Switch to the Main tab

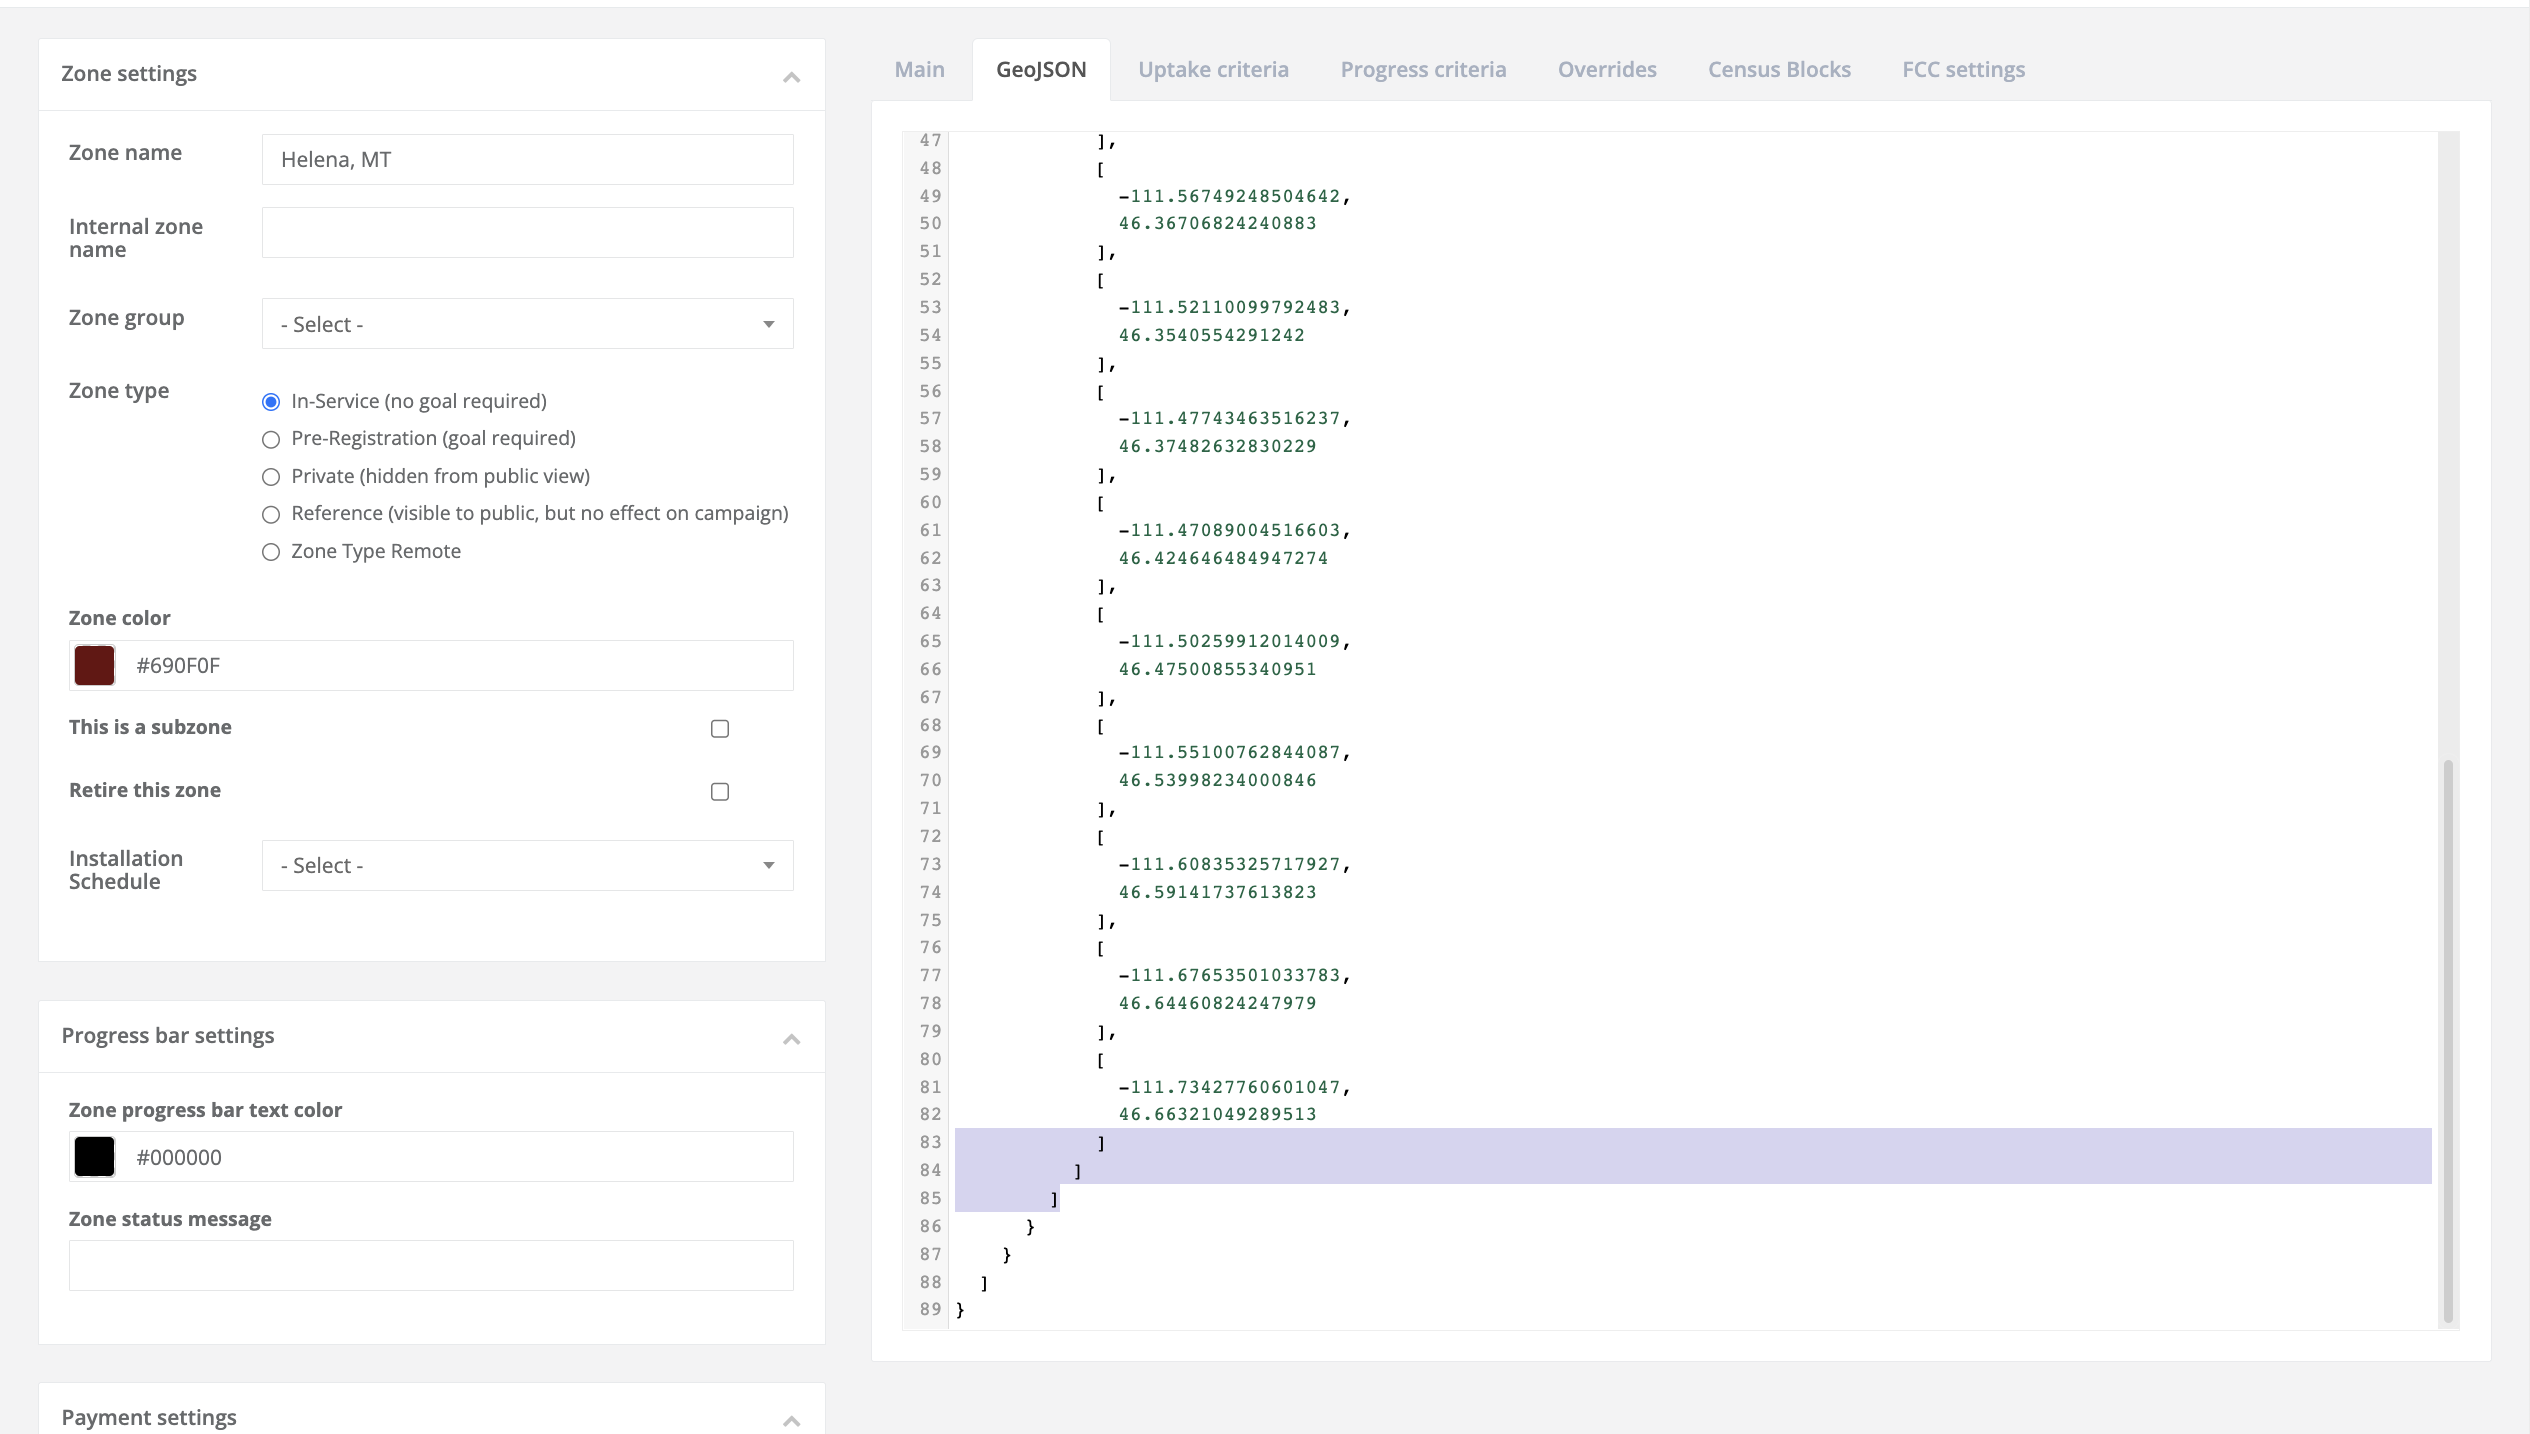pos(918,69)
